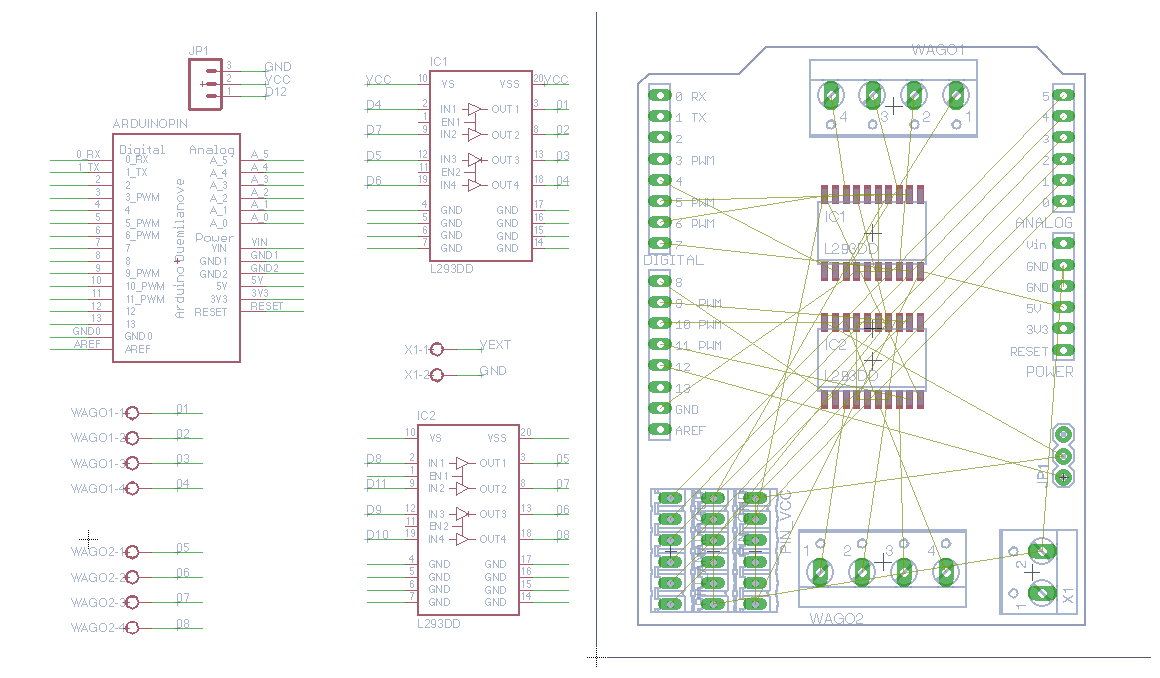Select the IC1 name label in schematic
Screen dimensions: 1160x678
click(x=439, y=61)
